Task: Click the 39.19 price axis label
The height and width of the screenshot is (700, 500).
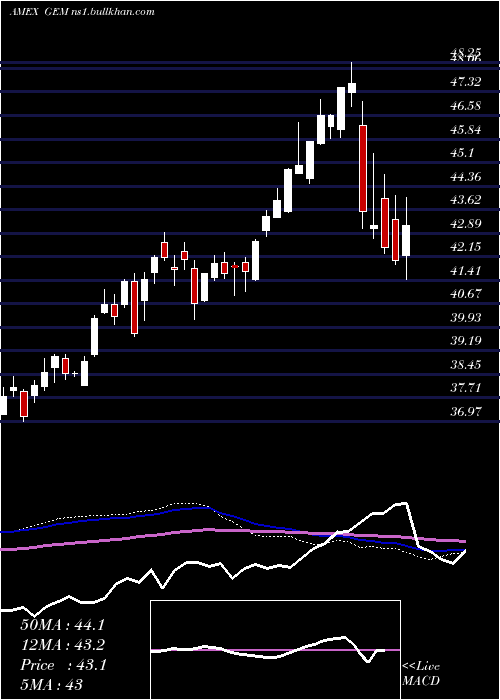Action: pos(466,341)
